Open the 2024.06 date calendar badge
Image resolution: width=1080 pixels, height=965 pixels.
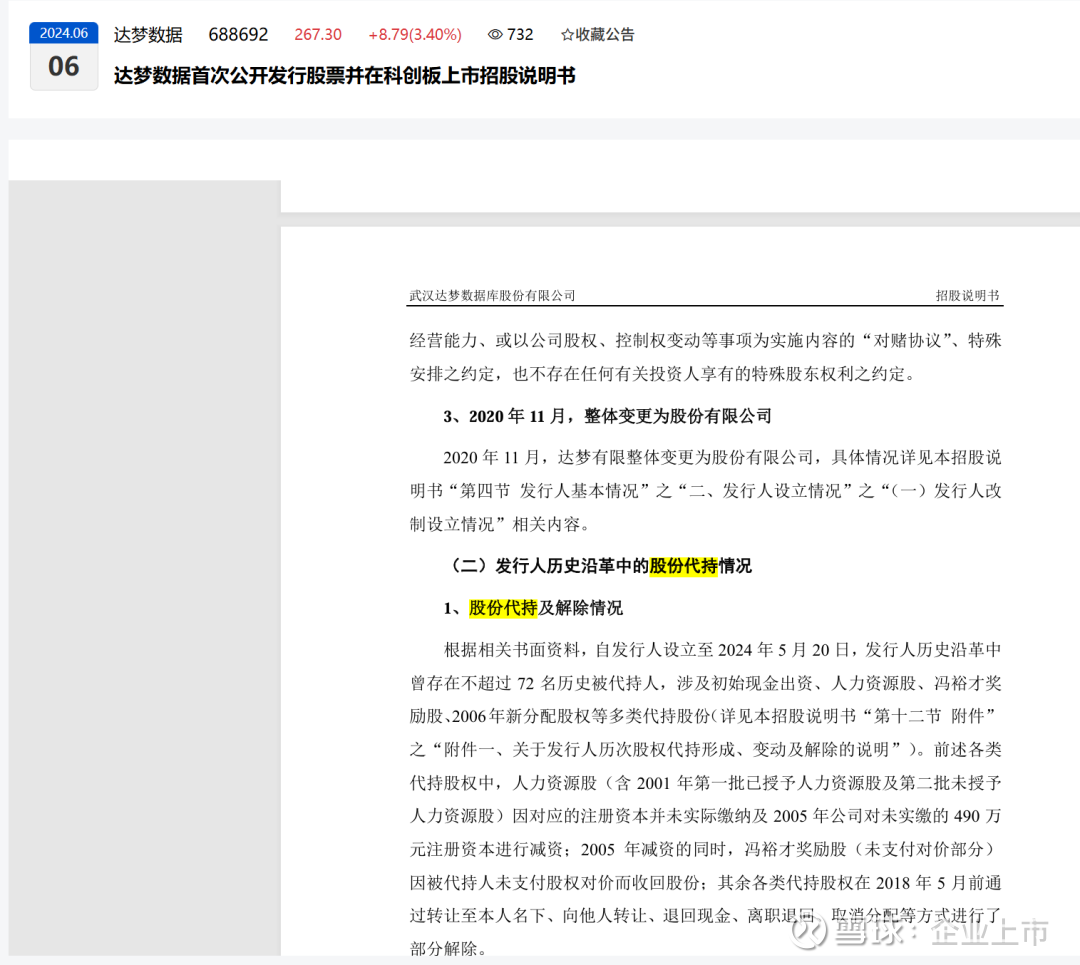[x=63, y=56]
